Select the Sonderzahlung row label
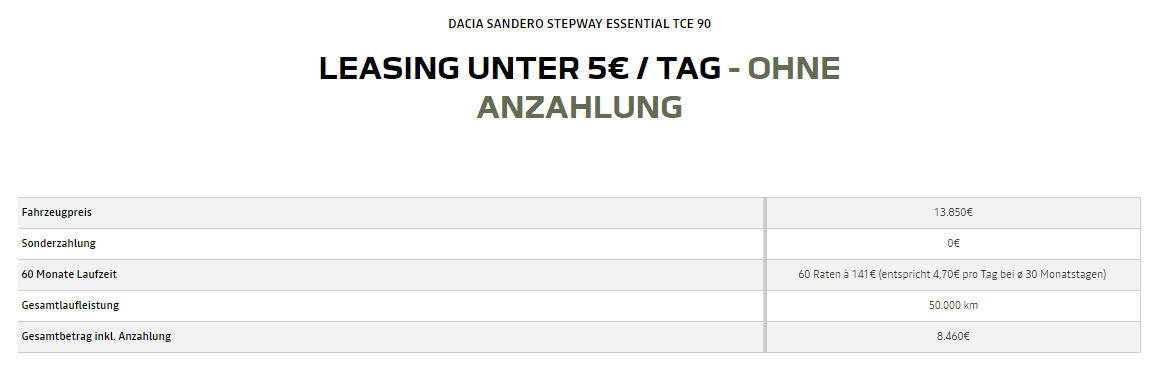The width and height of the screenshot is (1159, 374). click(58, 243)
